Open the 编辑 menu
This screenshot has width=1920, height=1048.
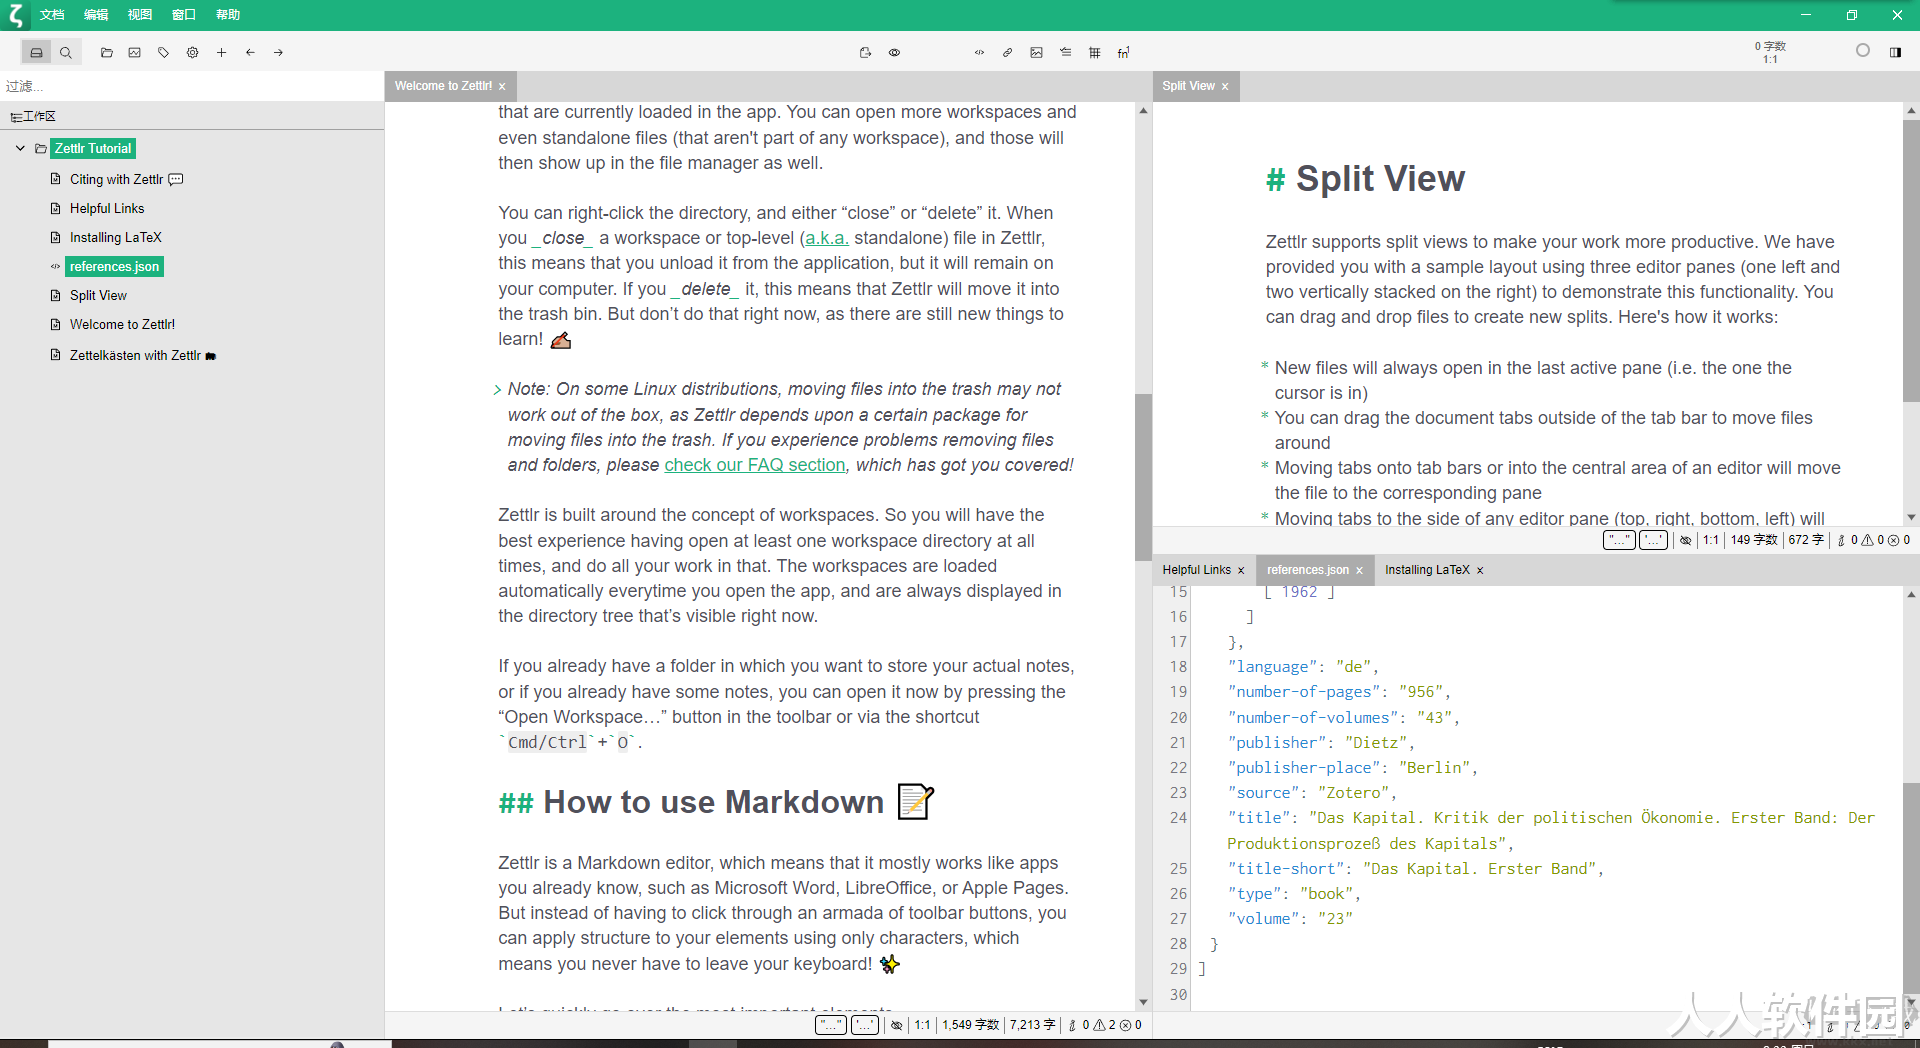96,15
